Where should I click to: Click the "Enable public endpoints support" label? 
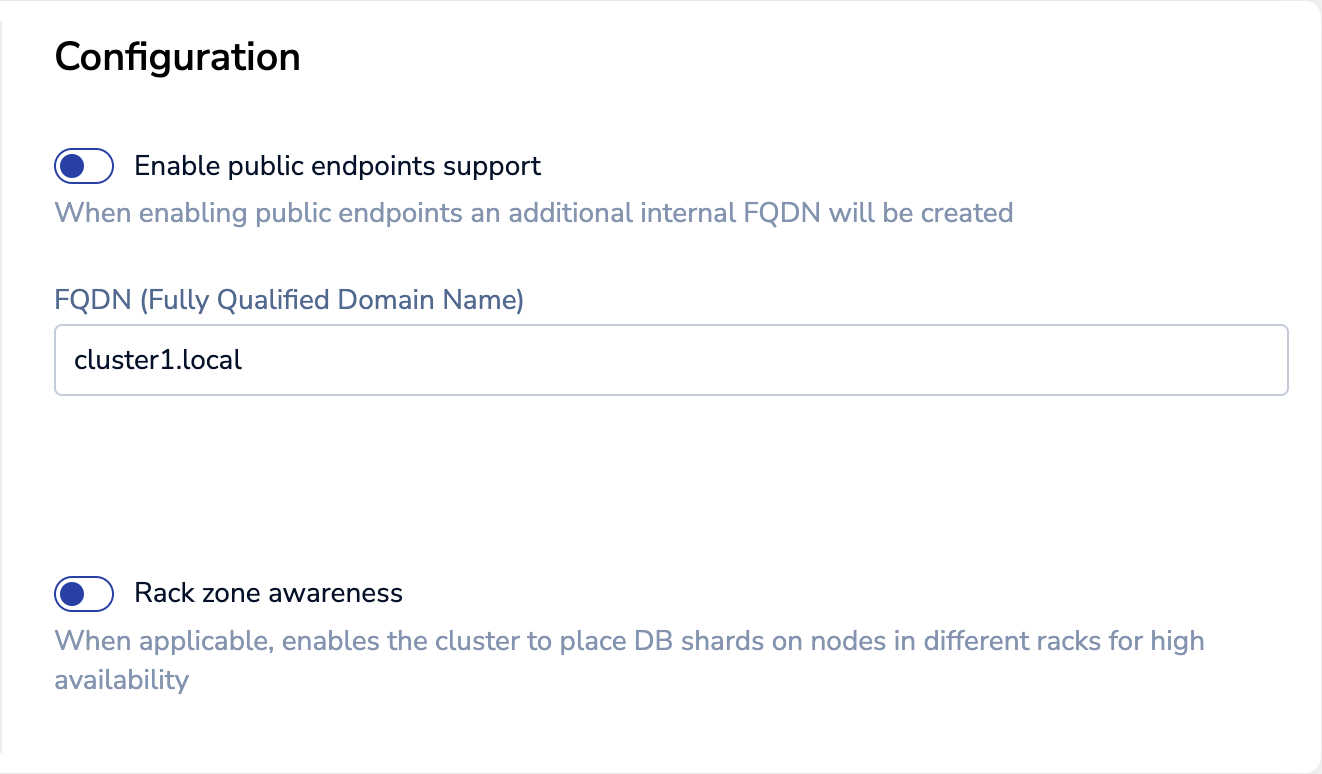click(x=337, y=166)
